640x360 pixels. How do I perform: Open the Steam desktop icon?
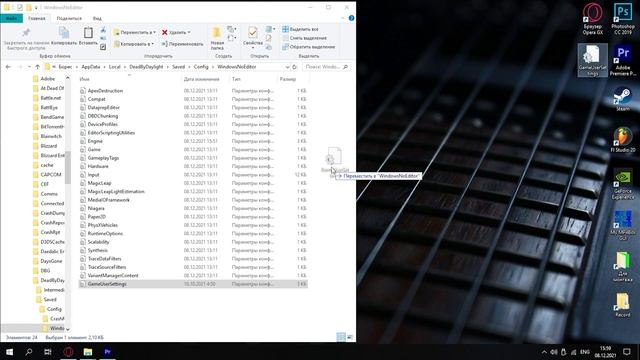tap(622, 99)
